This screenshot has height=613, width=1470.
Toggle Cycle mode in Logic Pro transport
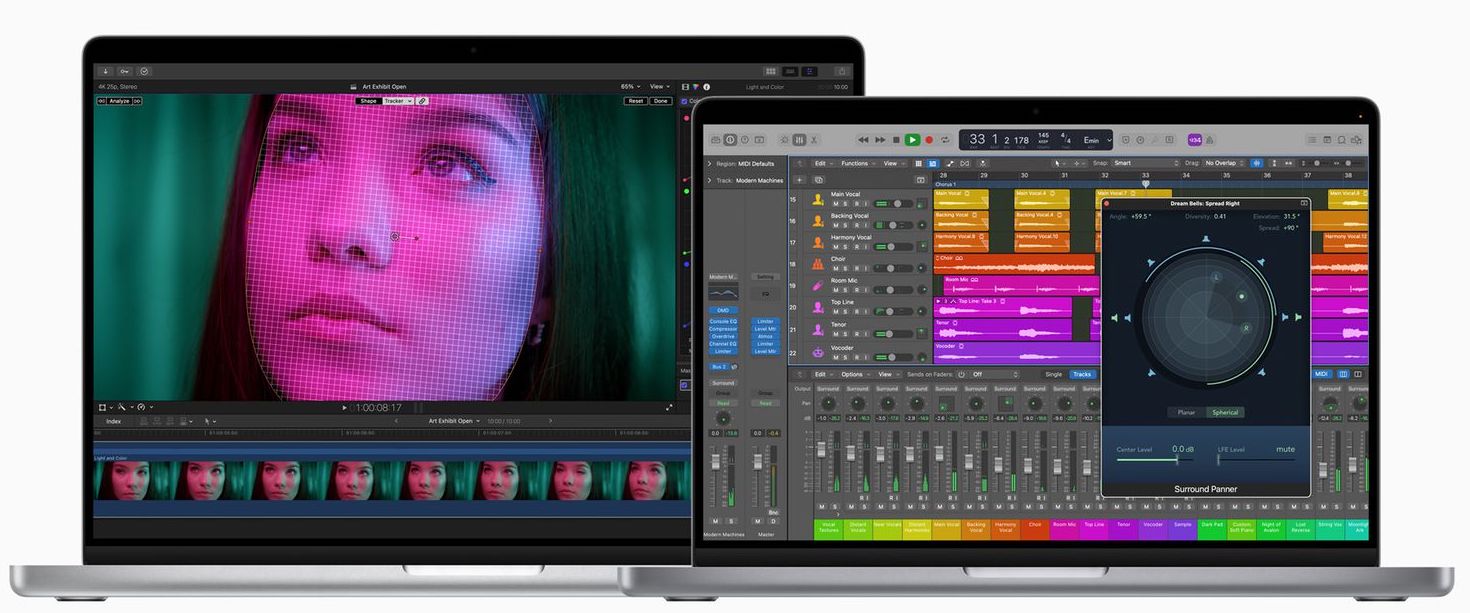coord(944,140)
